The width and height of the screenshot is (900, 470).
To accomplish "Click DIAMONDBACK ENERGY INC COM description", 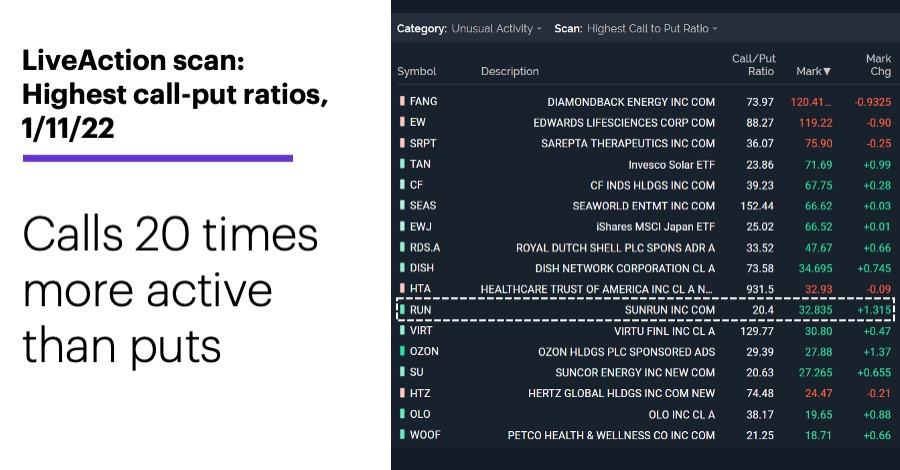I will tap(631, 102).
